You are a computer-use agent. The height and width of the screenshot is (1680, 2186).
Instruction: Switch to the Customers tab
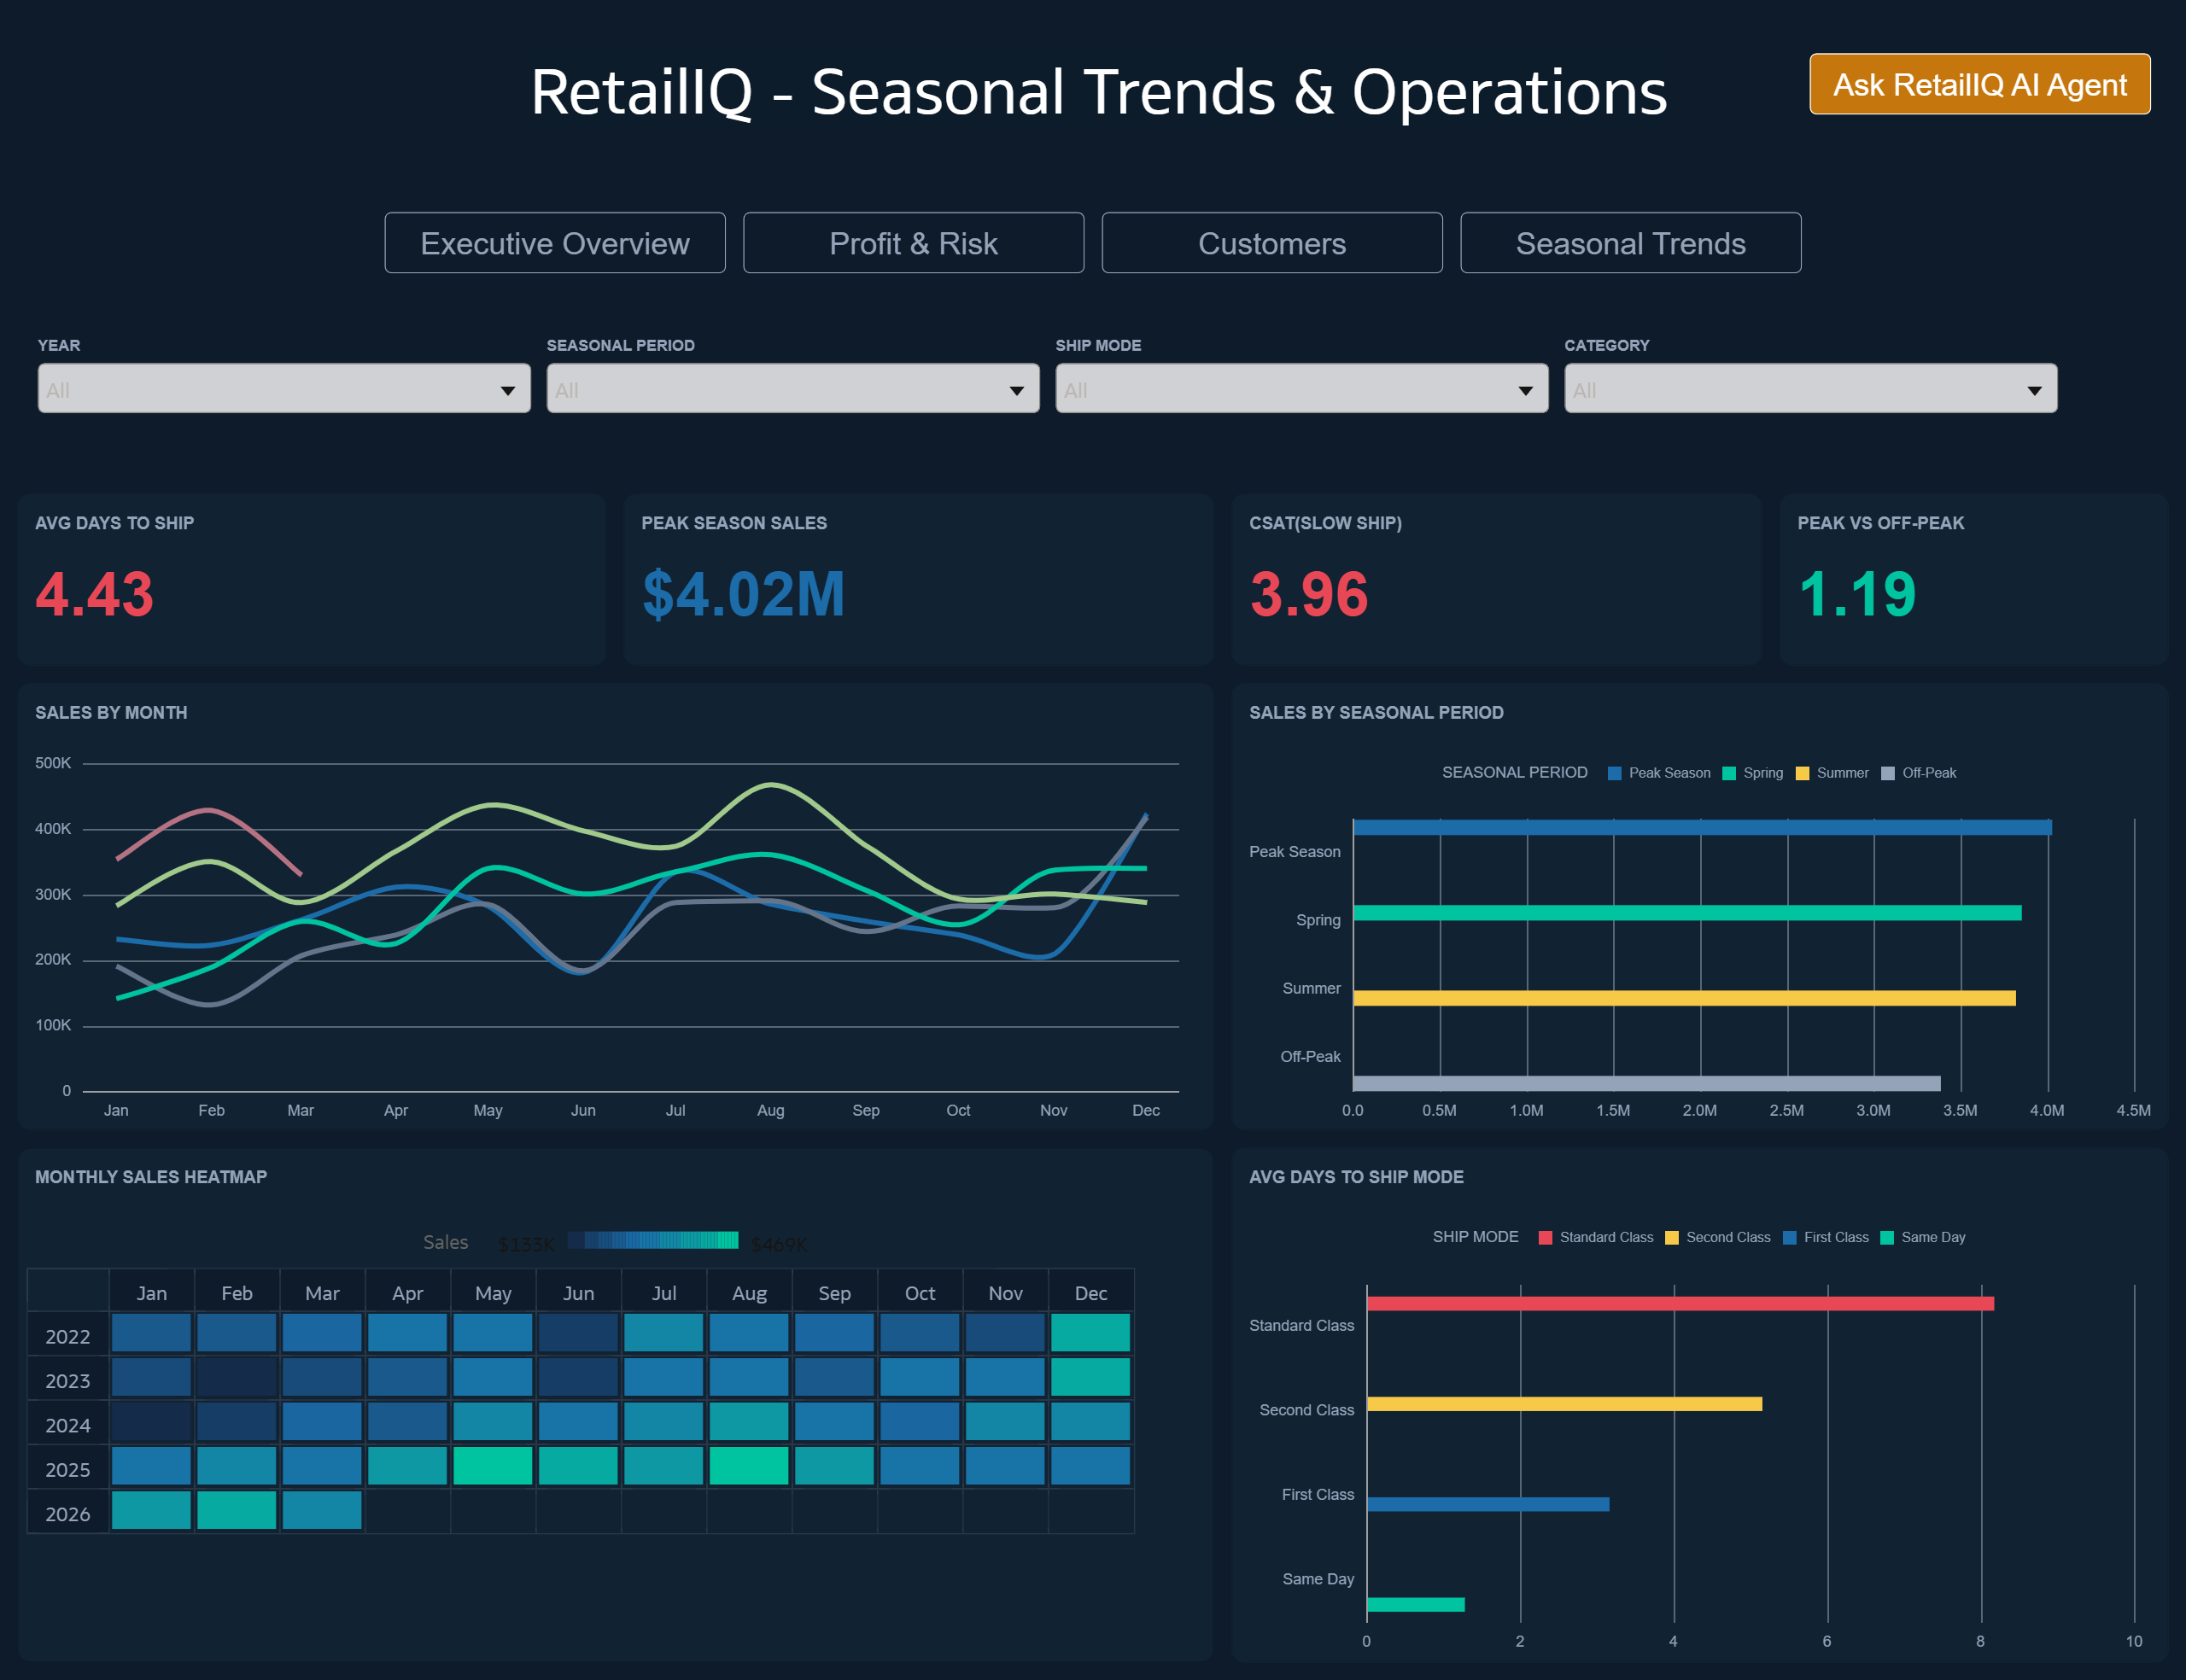1272,243
